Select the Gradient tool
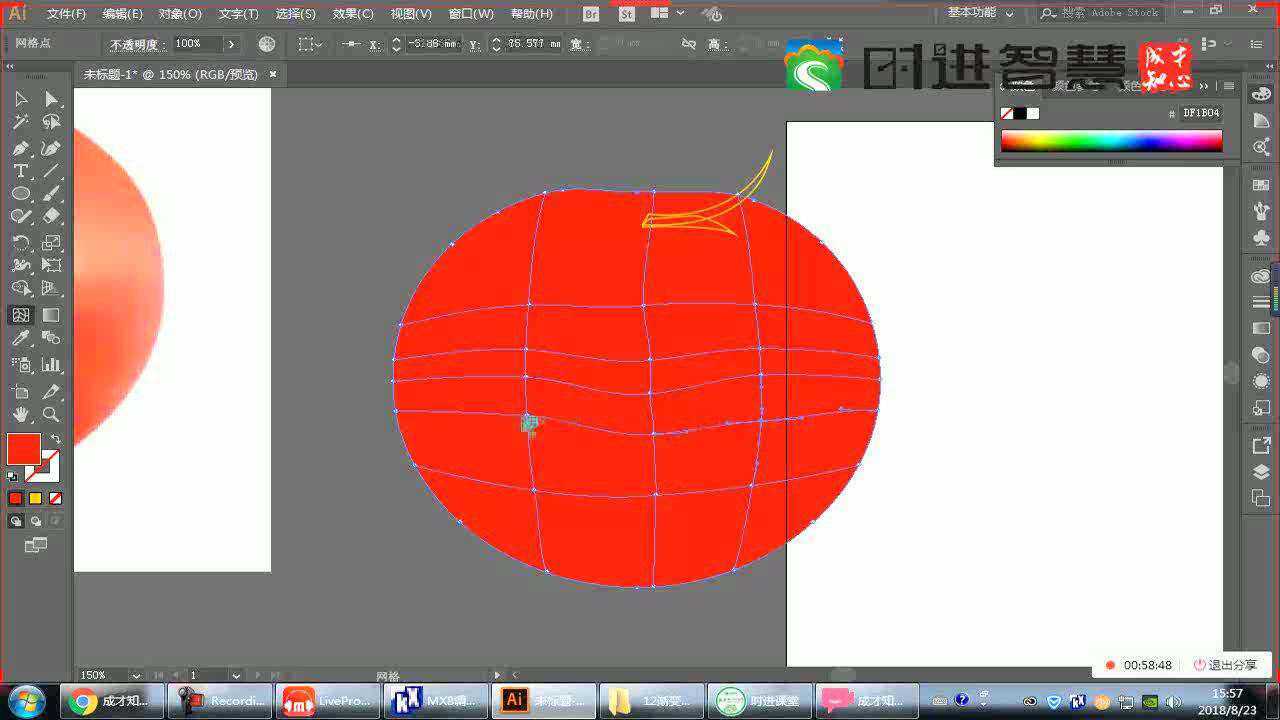Screen dimensions: 1280x720 point(51,315)
